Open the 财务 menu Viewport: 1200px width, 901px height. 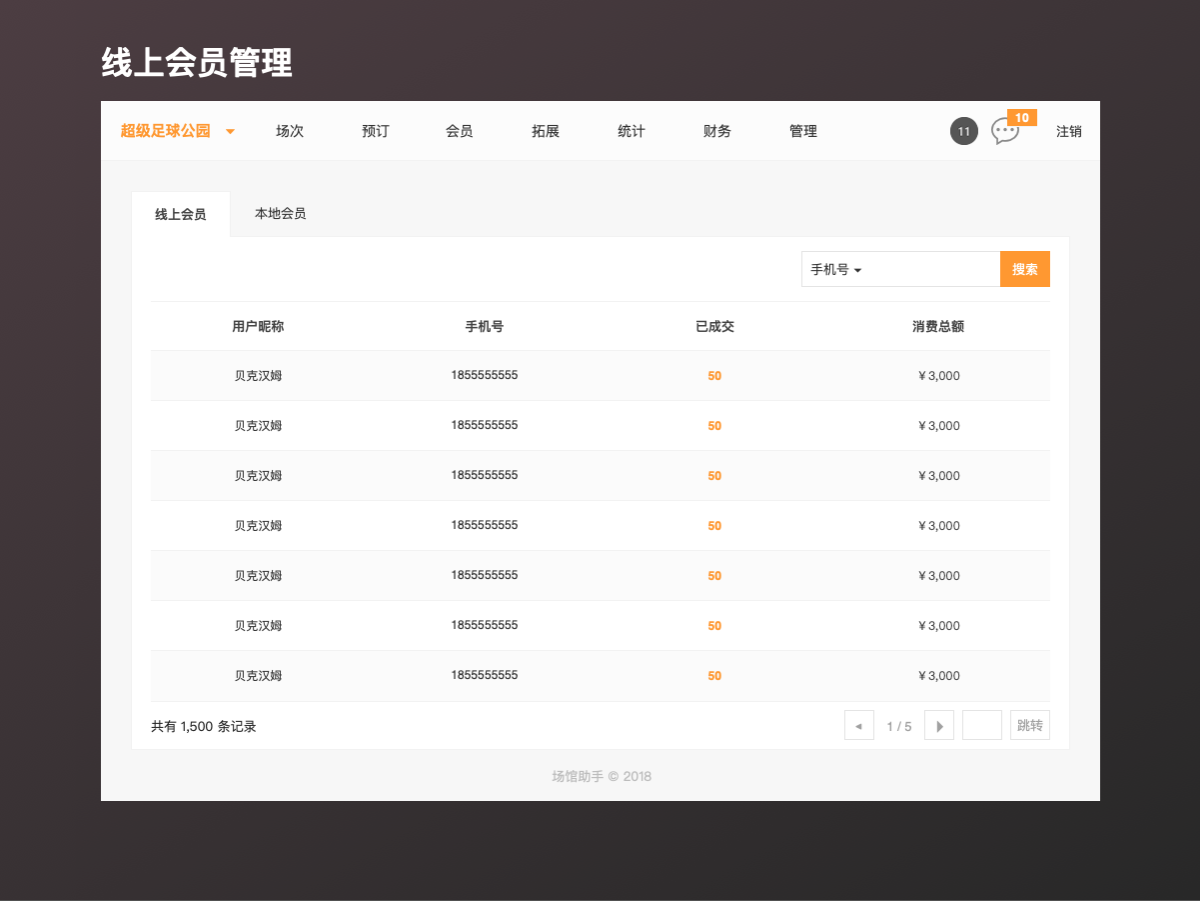717,131
